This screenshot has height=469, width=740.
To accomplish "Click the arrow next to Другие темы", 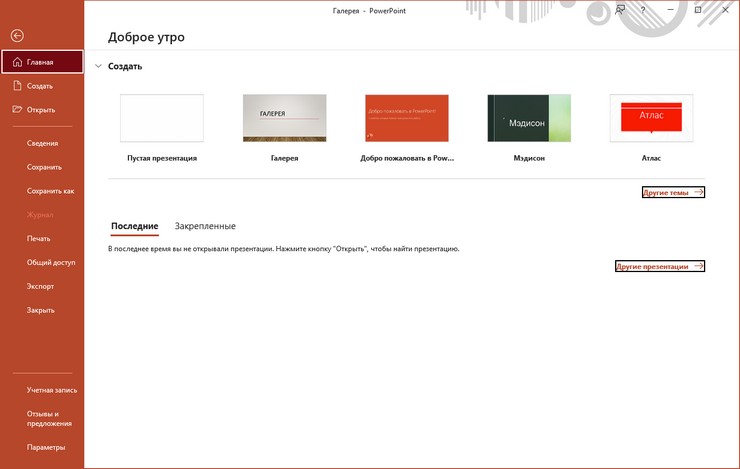I will pos(698,192).
